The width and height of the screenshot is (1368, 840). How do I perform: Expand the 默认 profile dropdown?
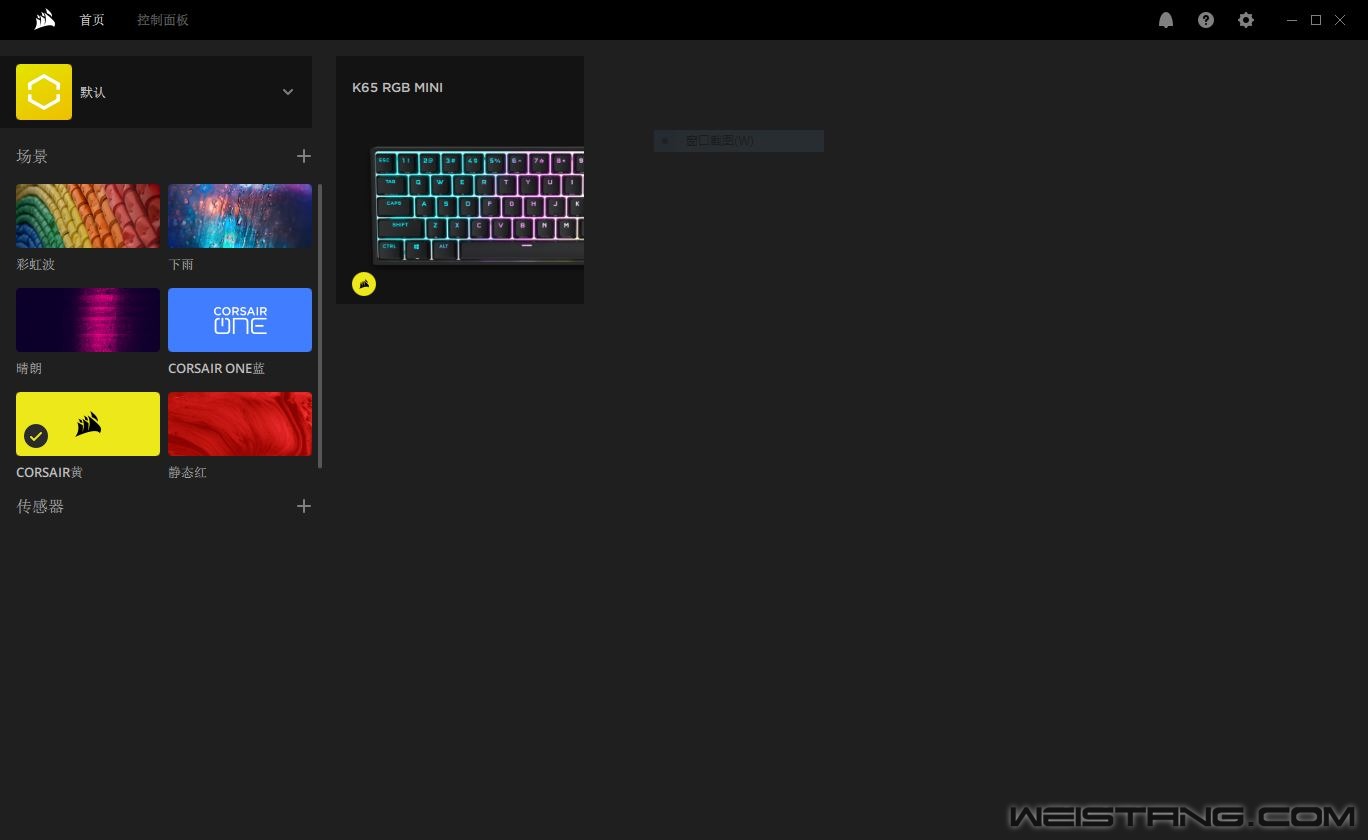coord(288,92)
